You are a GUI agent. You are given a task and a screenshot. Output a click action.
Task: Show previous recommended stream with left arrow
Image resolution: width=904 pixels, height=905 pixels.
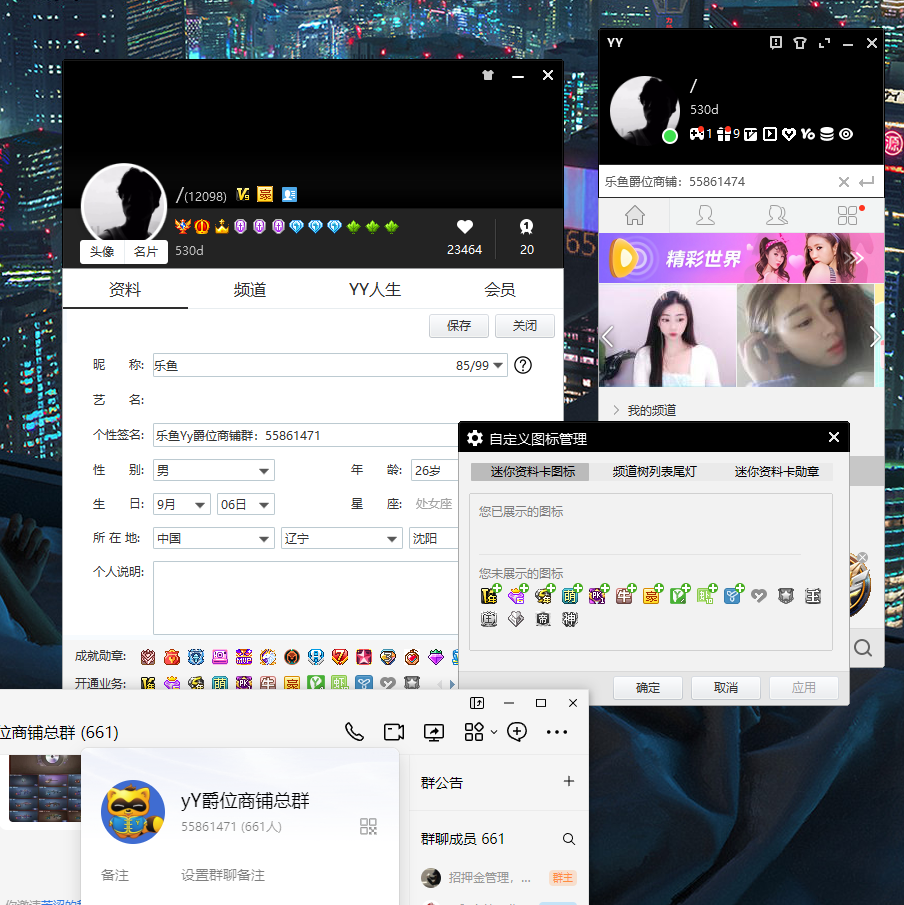click(607, 336)
